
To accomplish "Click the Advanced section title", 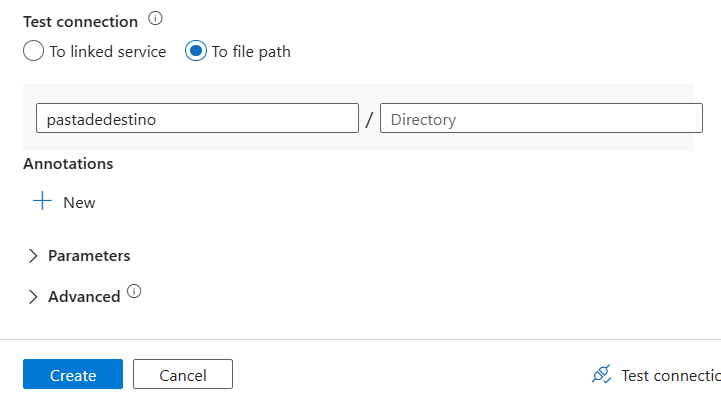I will pyautogui.click(x=84, y=297).
